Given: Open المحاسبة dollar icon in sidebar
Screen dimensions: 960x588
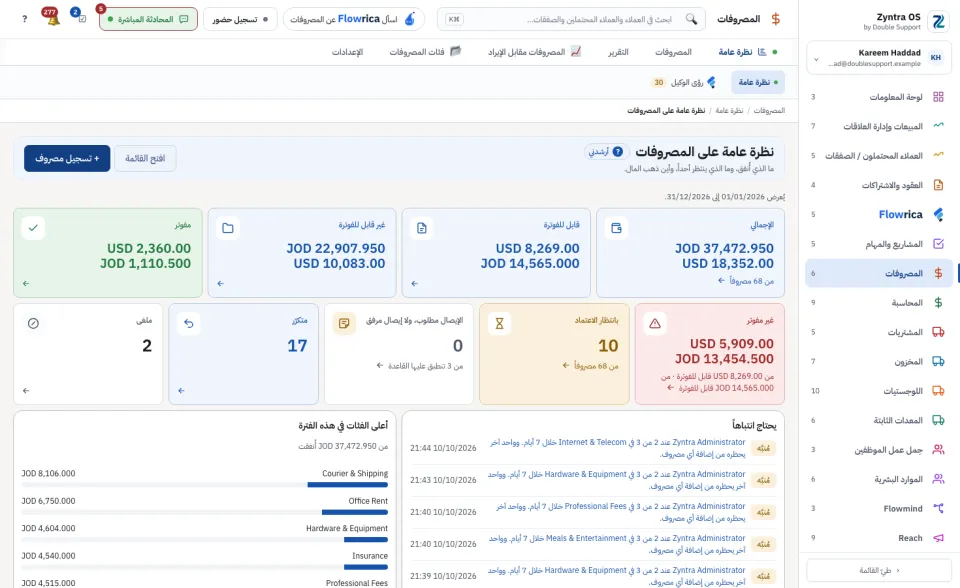Looking at the screenshot, I should pos(938,303).
